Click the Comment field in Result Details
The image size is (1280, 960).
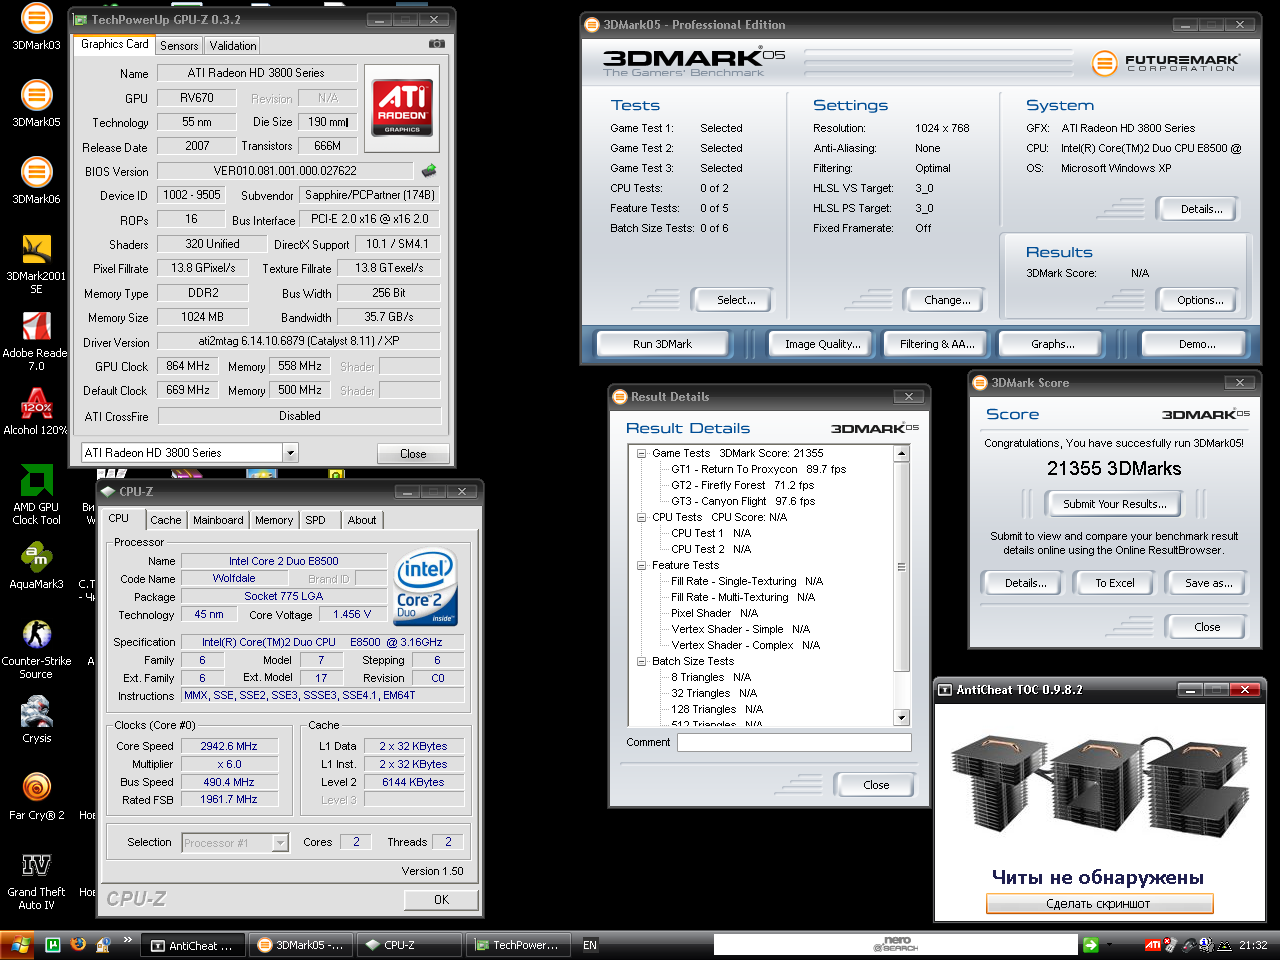pos(794,742)
